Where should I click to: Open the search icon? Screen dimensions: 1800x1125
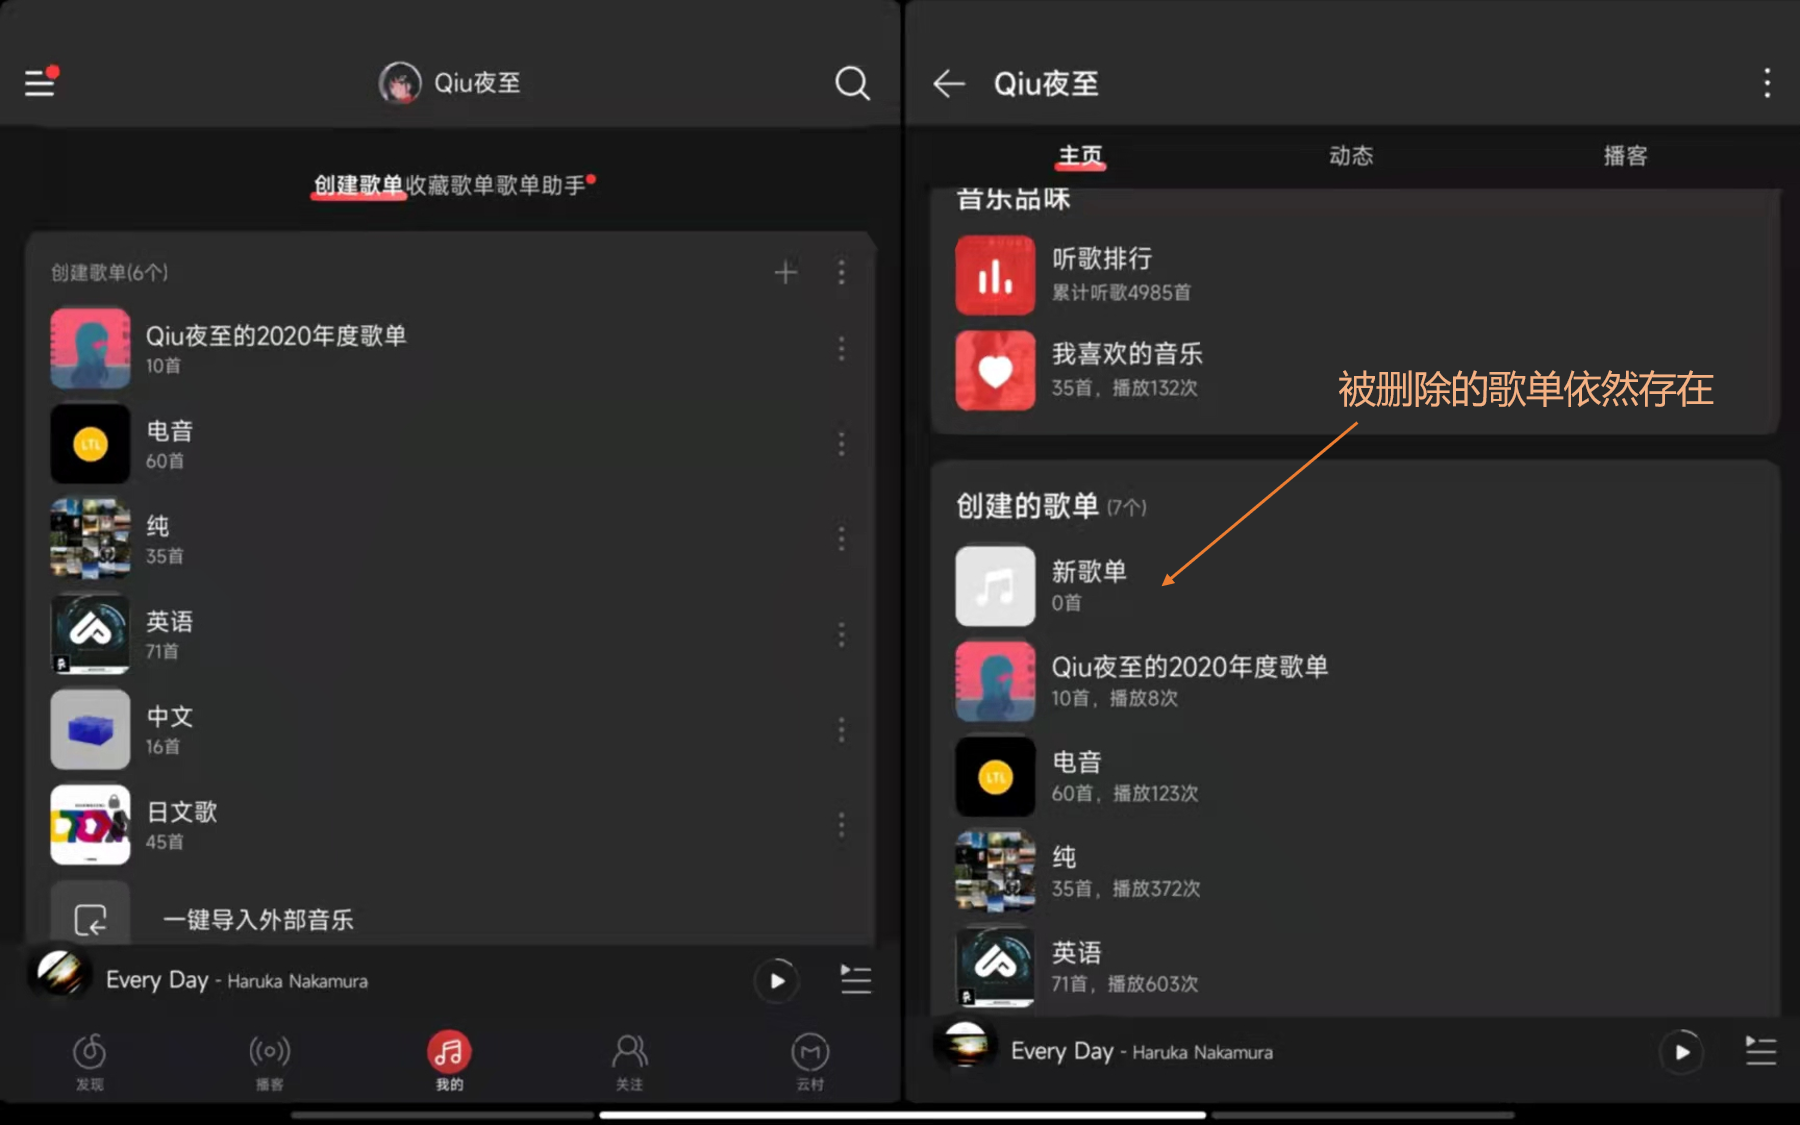852,83
